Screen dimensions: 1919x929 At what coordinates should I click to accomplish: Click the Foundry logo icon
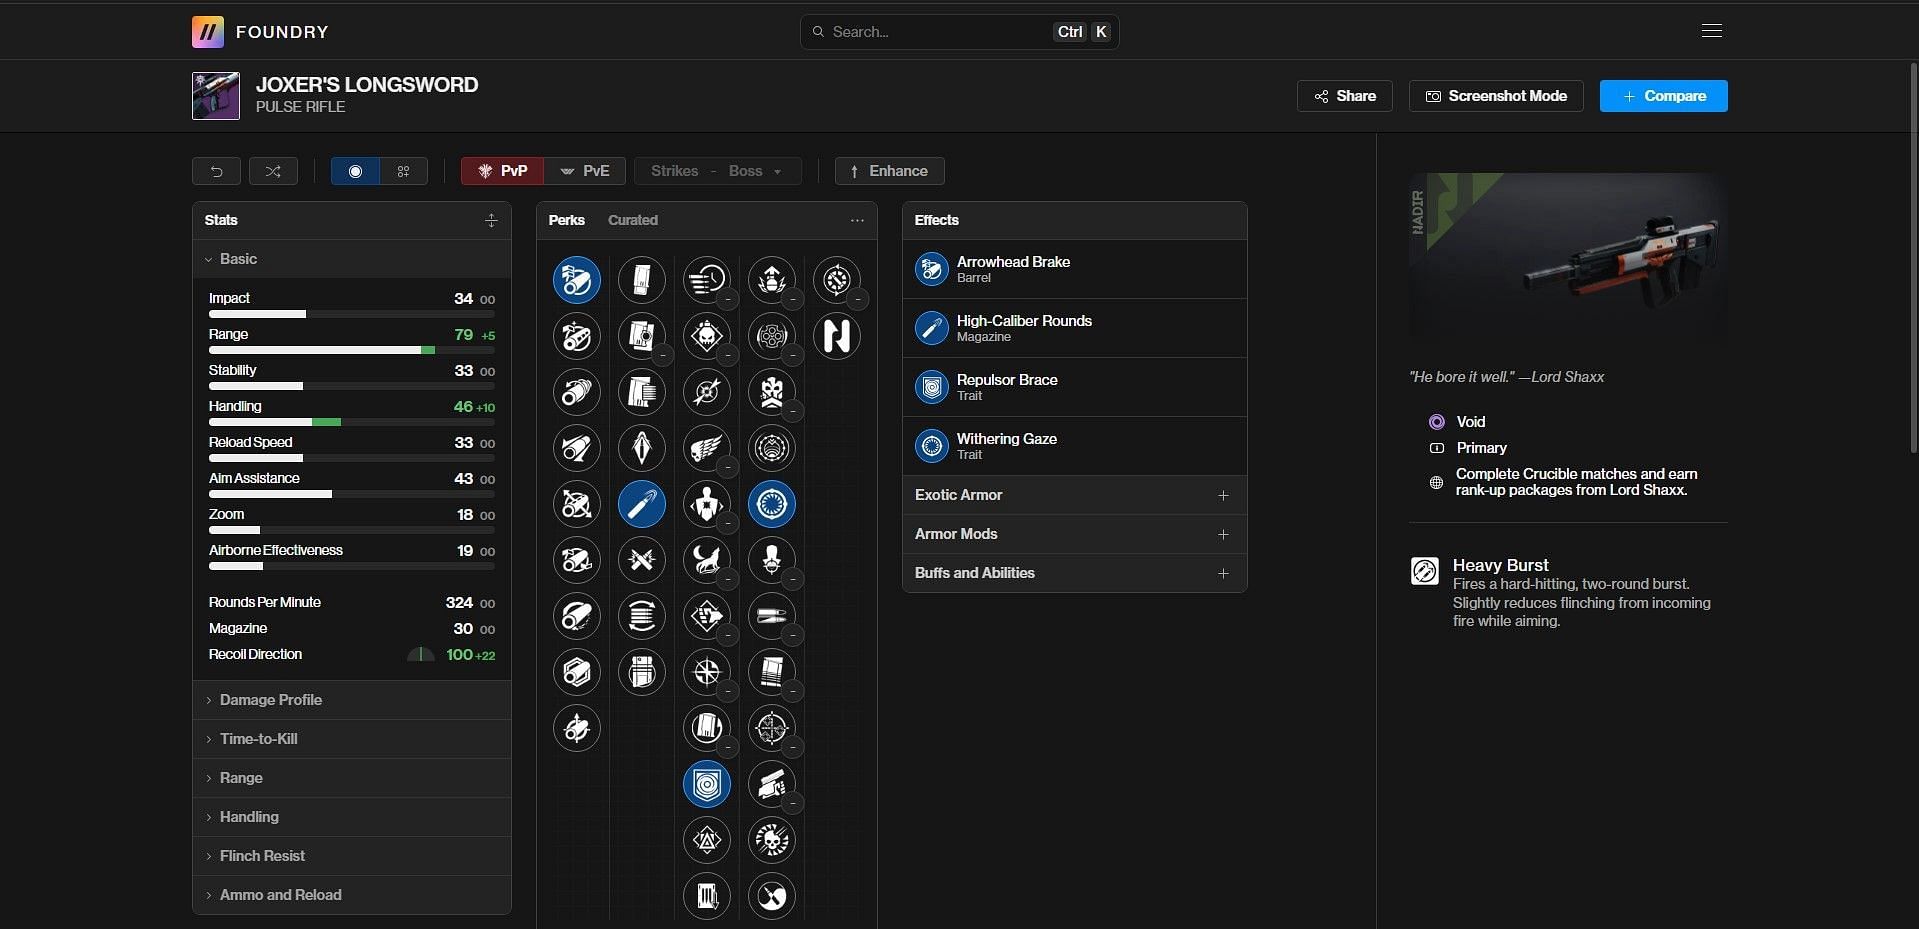[x=208, y=32]
